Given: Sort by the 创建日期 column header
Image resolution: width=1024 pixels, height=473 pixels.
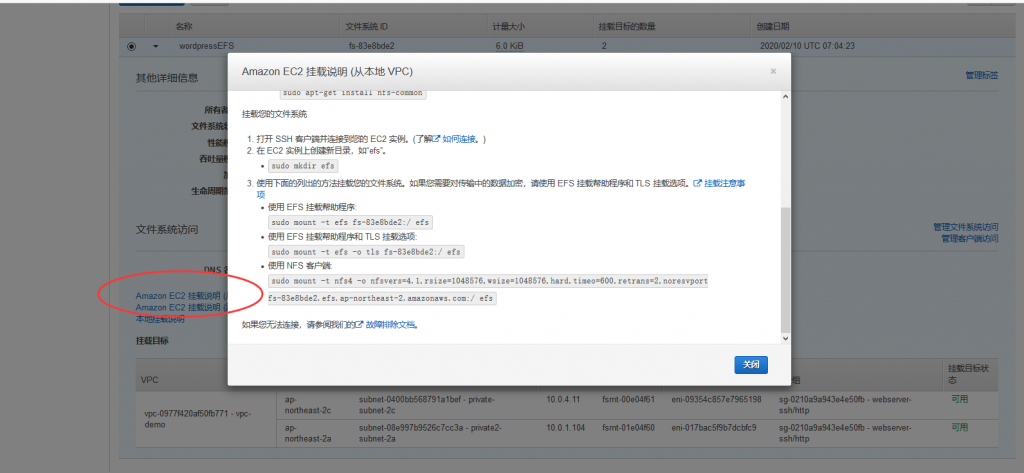Looking at the screenshot, I should click(x=773, y=27).
